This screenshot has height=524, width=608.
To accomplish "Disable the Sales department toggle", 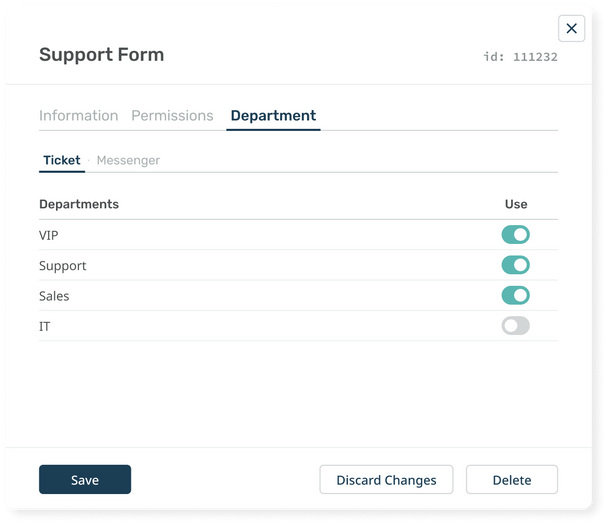I will click(x=515, y=295).
